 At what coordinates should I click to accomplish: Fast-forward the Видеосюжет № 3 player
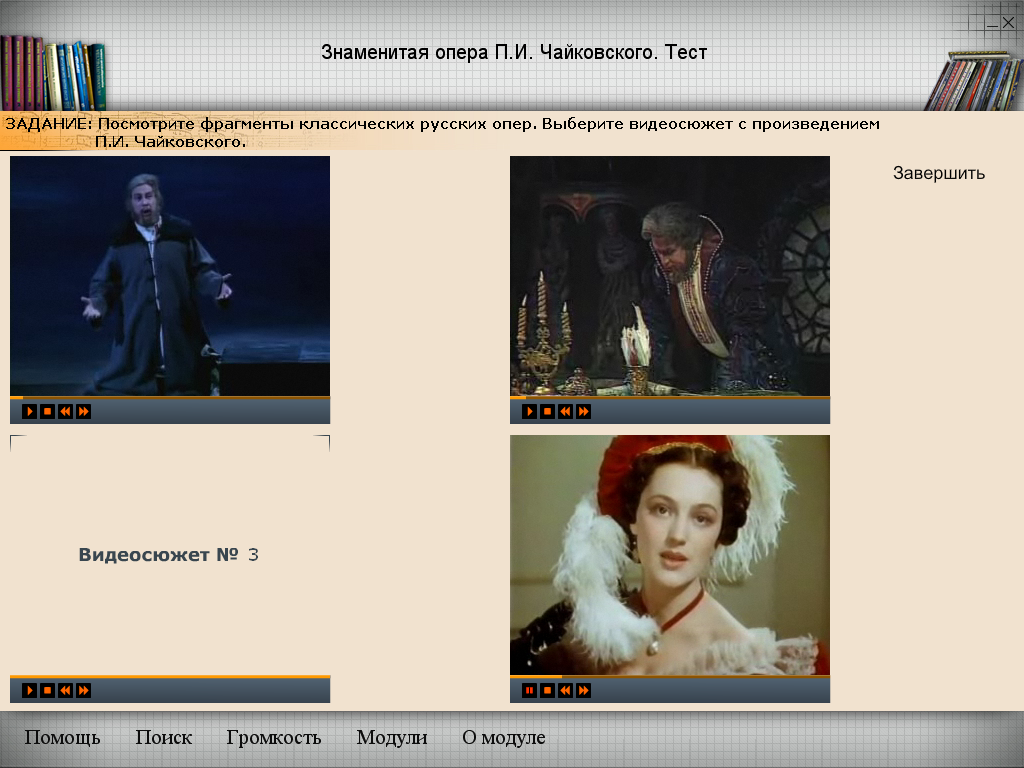pos(84,690)
